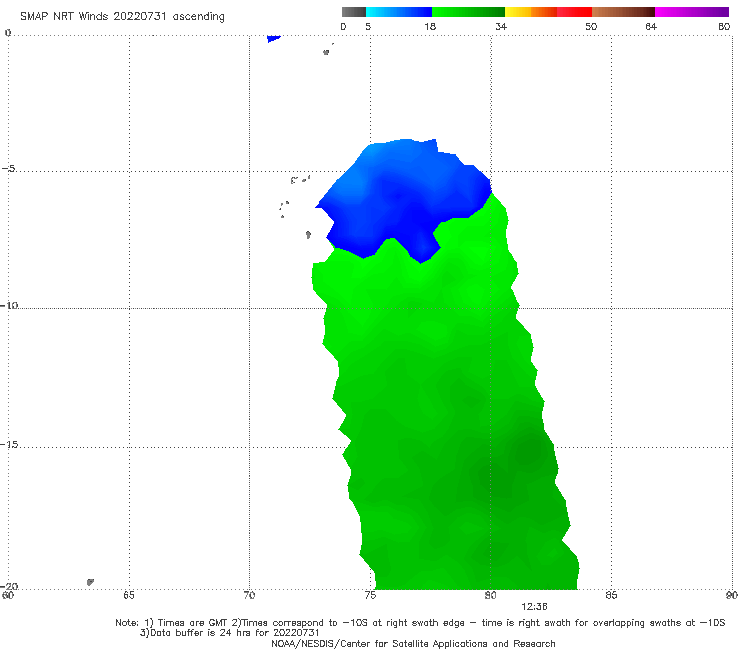Click the longitude axis label '65'
Image resolution: width=740 pixels, height=650 pixels.
129,595
